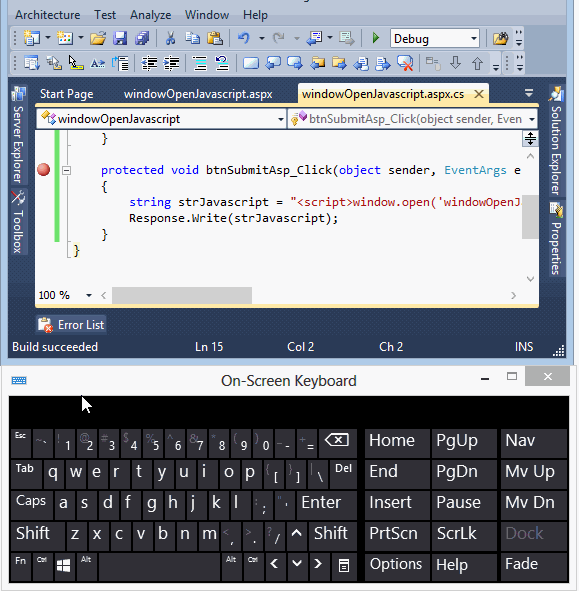Viewport: 579px width, 591px height.
Task: Collapse the btnSubmitAsp_Click method outline
Action: point(66,170)
